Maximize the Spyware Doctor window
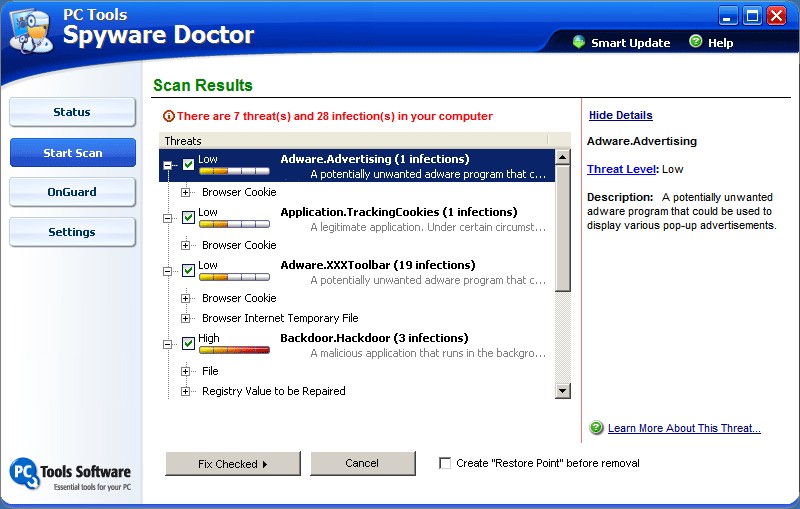This screenshot has height=509, width=800. coord(753,16)
